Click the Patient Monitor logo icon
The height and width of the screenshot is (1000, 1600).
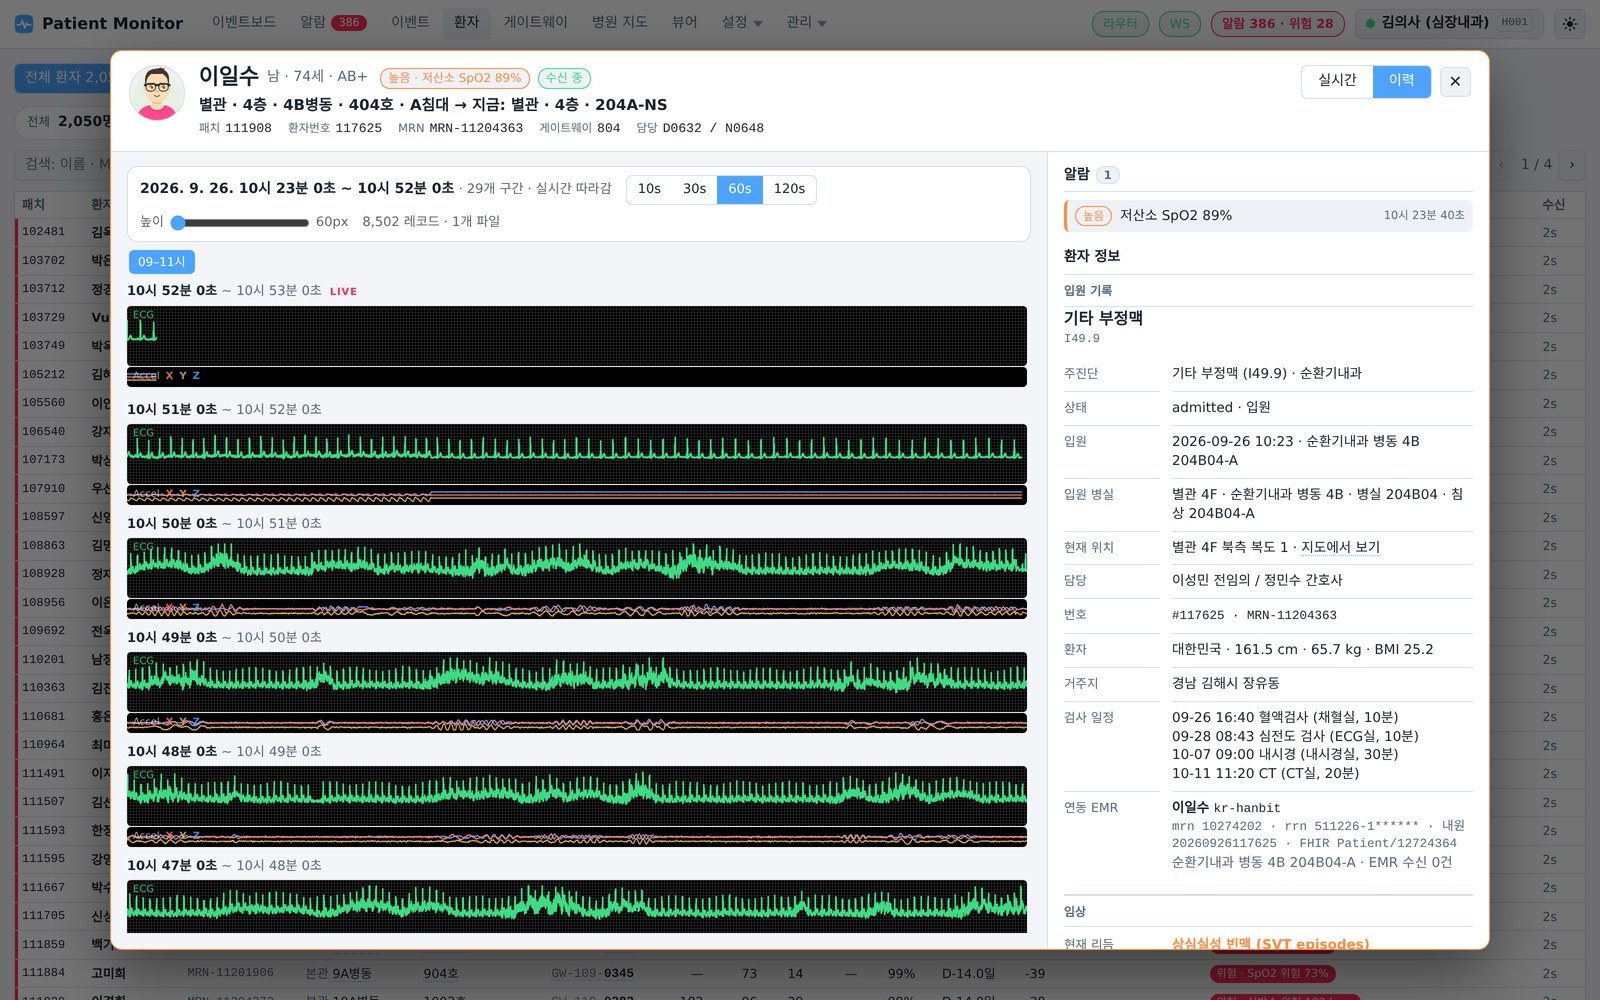23,23
